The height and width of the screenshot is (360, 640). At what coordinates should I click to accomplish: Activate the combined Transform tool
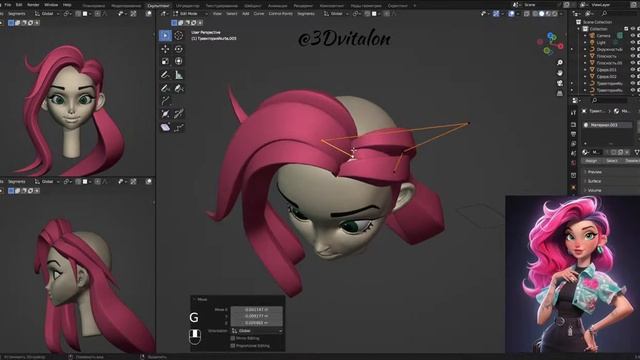179,61
